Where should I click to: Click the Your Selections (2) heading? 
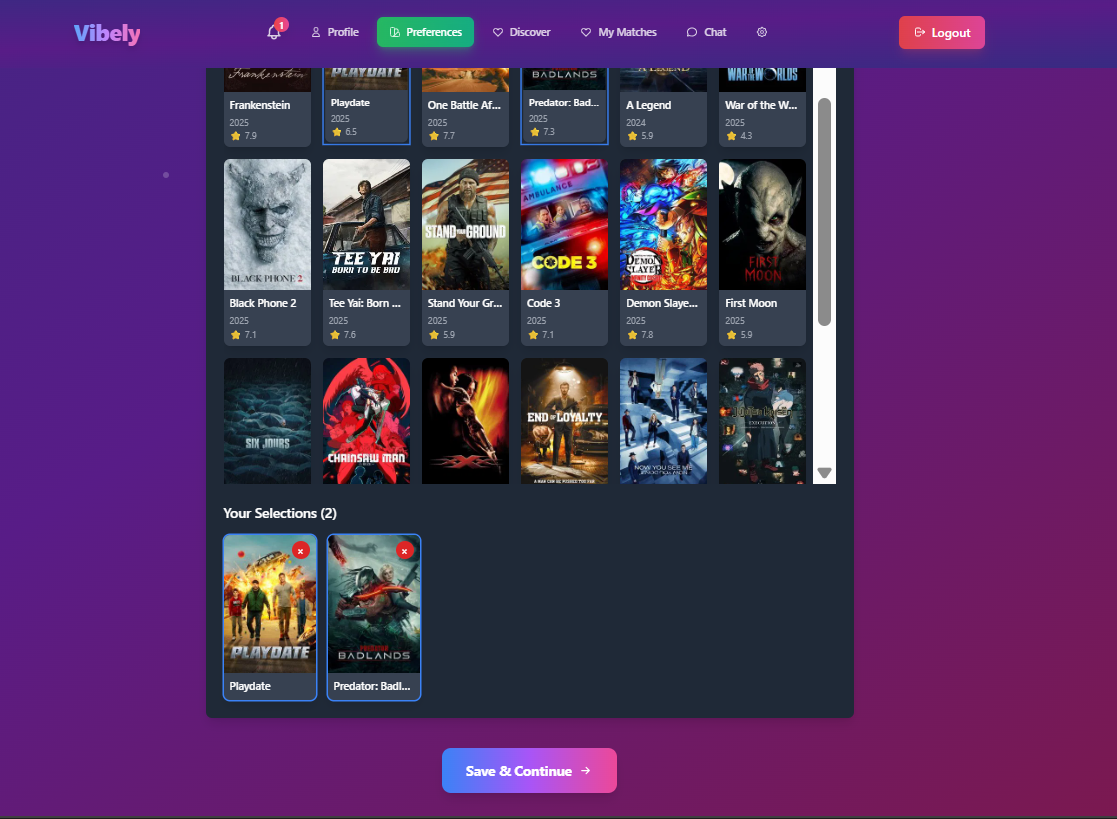click(280, 513)
